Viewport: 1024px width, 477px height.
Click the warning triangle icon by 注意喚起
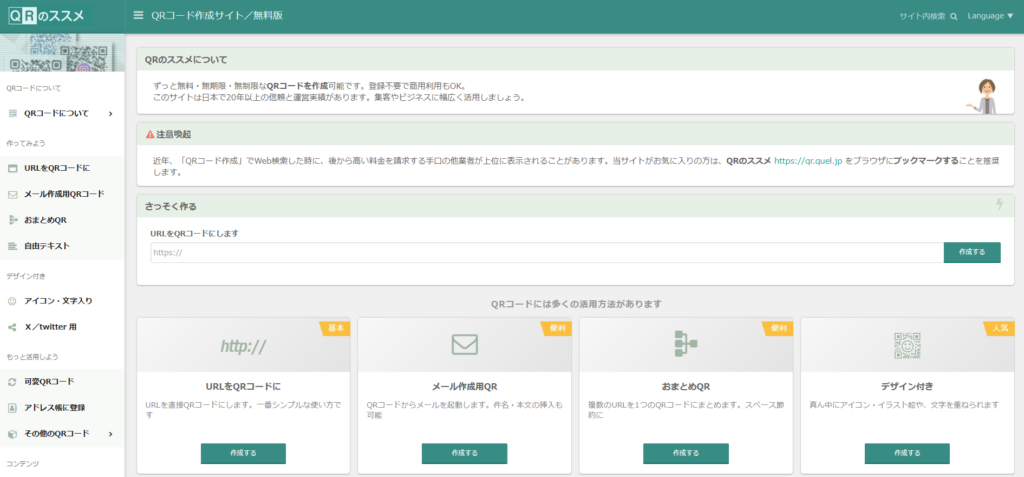point(150,135)
